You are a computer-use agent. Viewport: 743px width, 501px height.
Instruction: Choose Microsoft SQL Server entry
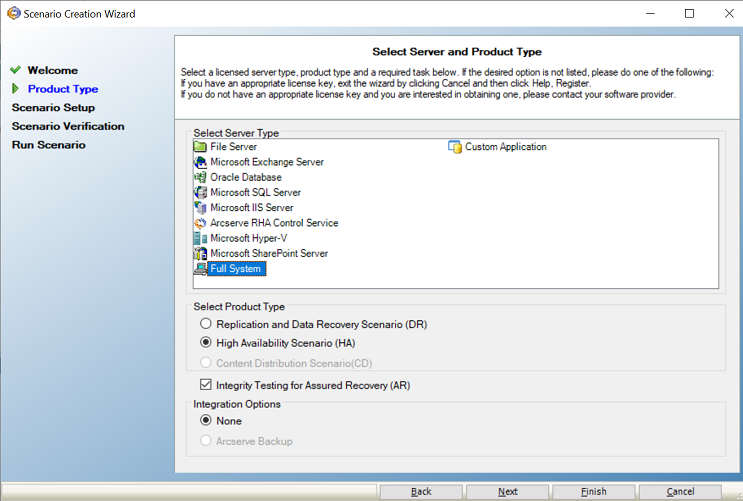255,192
